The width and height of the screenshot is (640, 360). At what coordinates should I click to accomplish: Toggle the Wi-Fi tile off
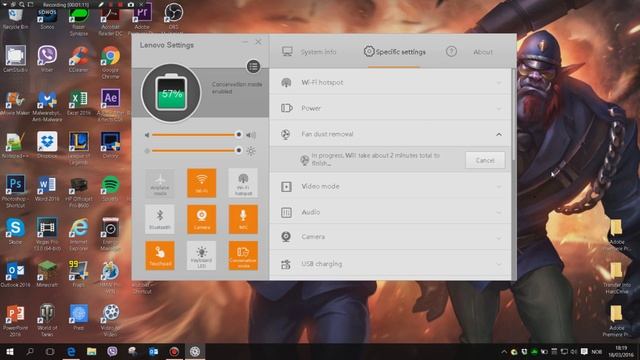coord(202,183)
